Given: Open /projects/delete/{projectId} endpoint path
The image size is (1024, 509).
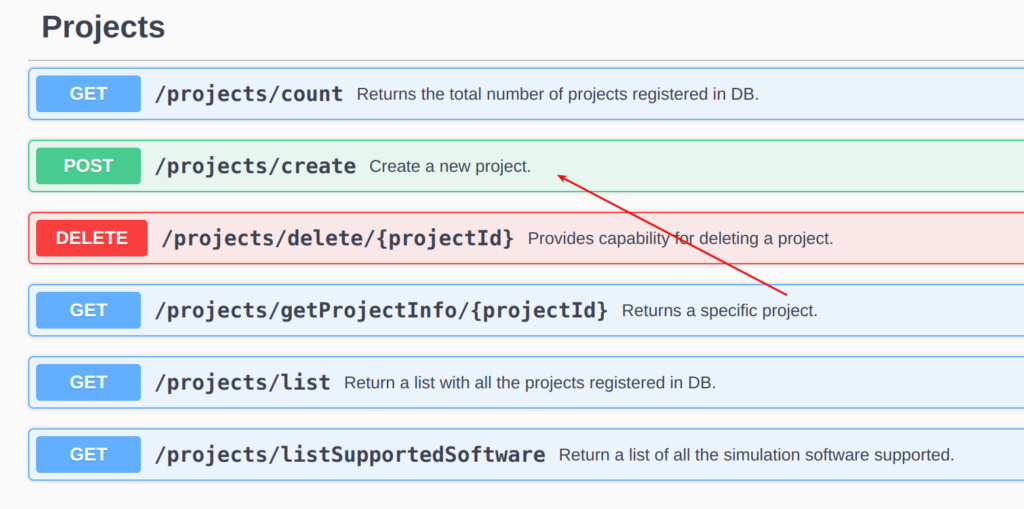Looking at the screenshot, I should 338,238.
